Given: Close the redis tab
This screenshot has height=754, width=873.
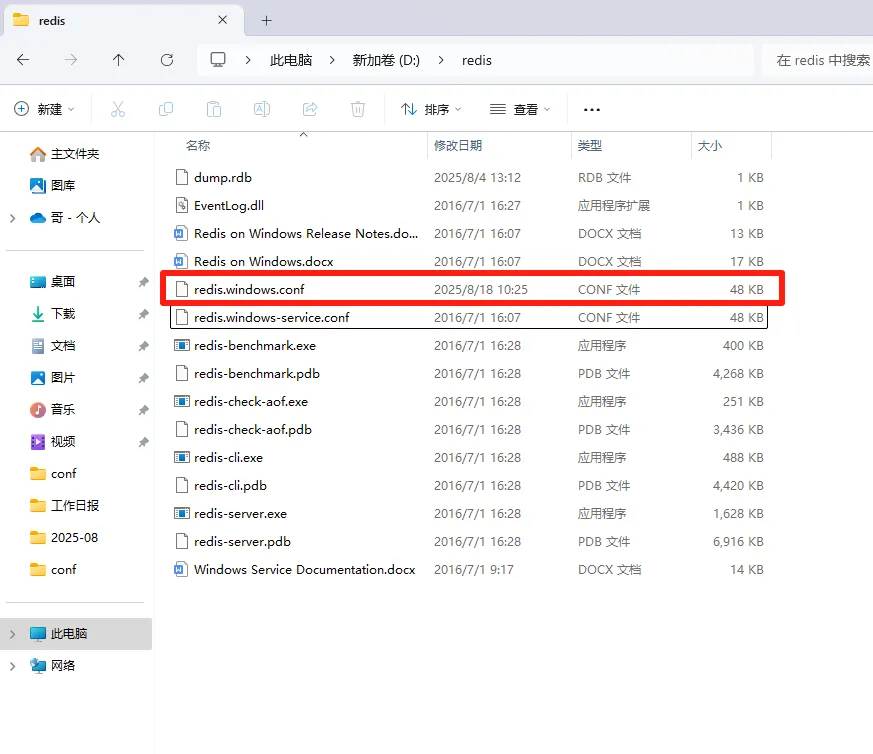Looking at the screenshot, I should 223,20.
